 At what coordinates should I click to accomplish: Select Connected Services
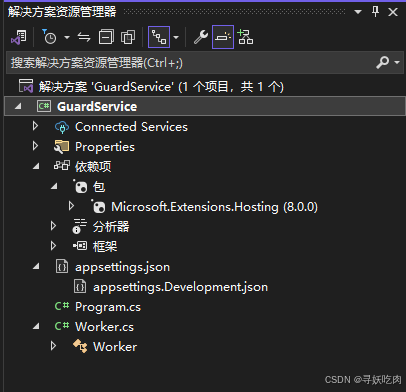[x=131, y=127]
